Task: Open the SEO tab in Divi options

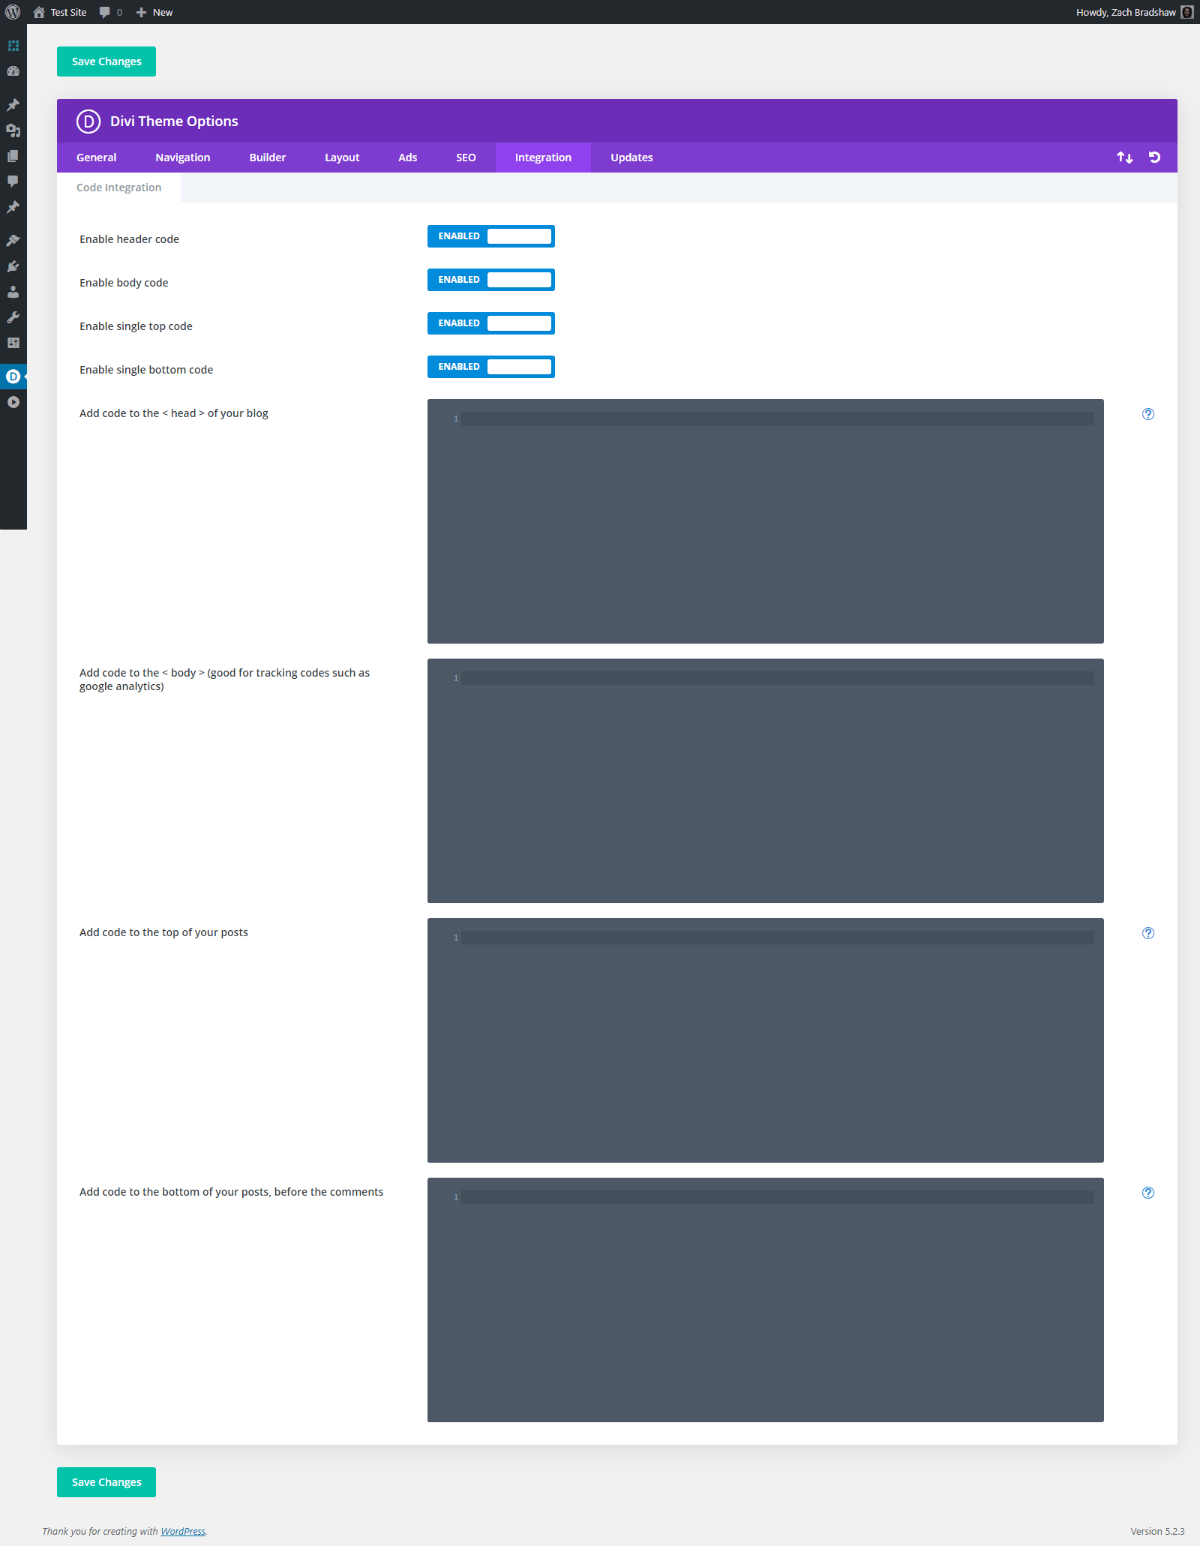Action: [466, 157]
